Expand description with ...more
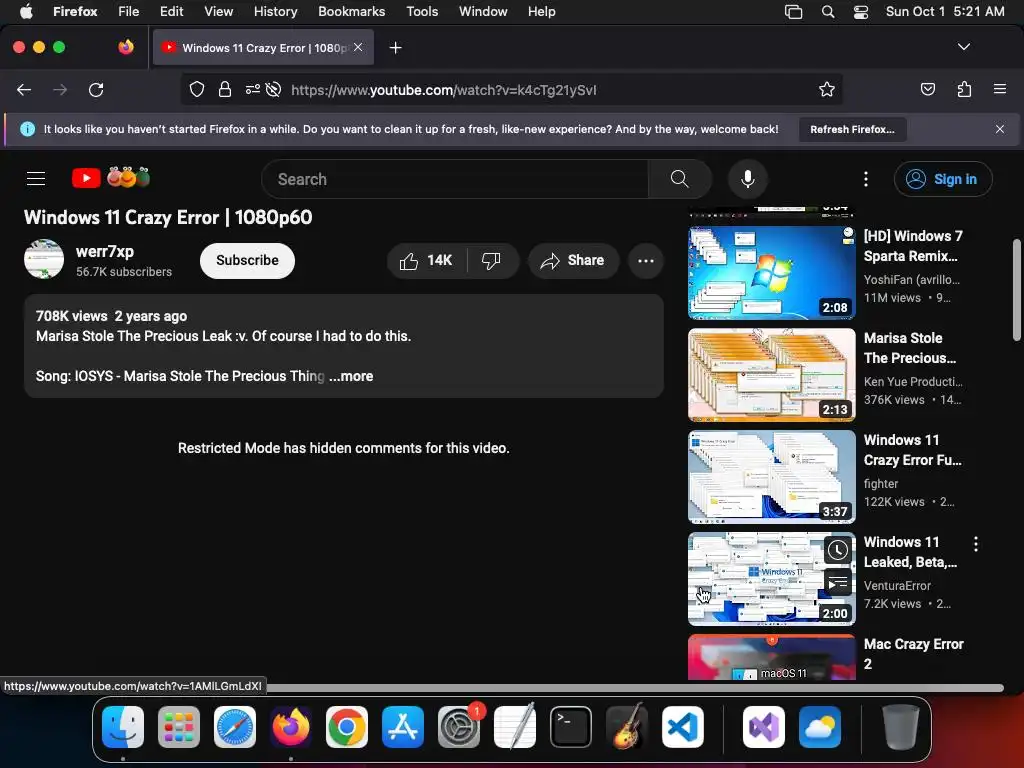Screen dimensions: 1024x768 351,376
